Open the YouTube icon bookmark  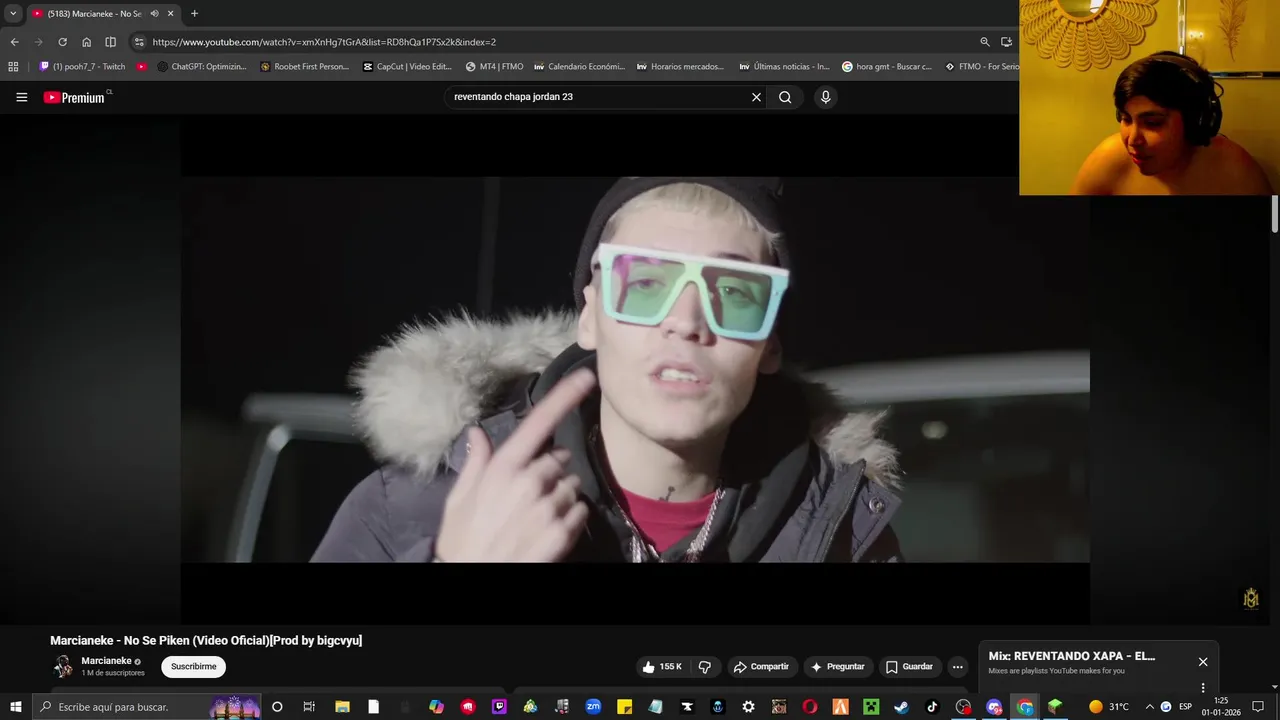tap(142, 67)
